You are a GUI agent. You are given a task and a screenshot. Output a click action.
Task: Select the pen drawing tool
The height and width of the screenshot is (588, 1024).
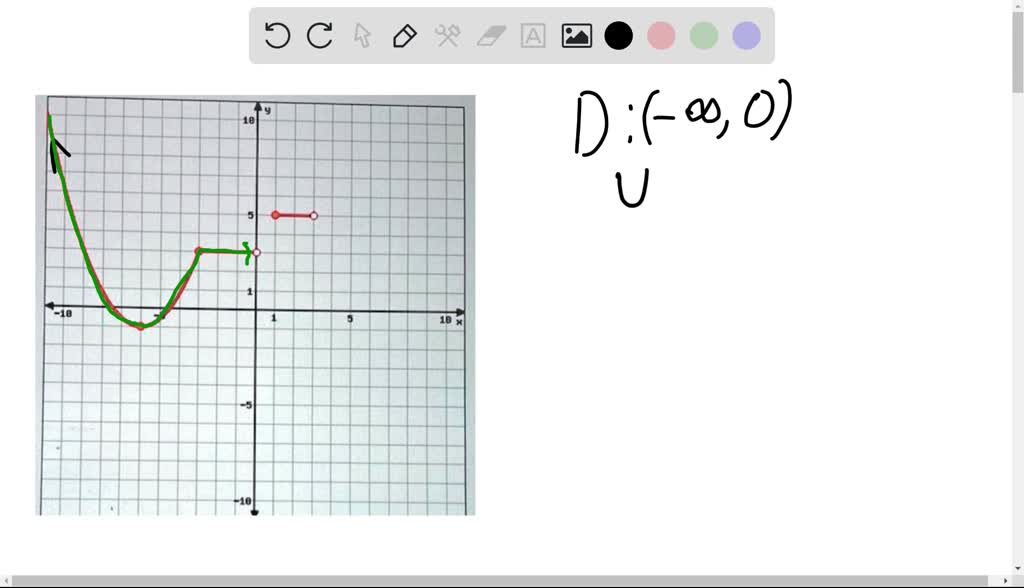click(403, 35)
